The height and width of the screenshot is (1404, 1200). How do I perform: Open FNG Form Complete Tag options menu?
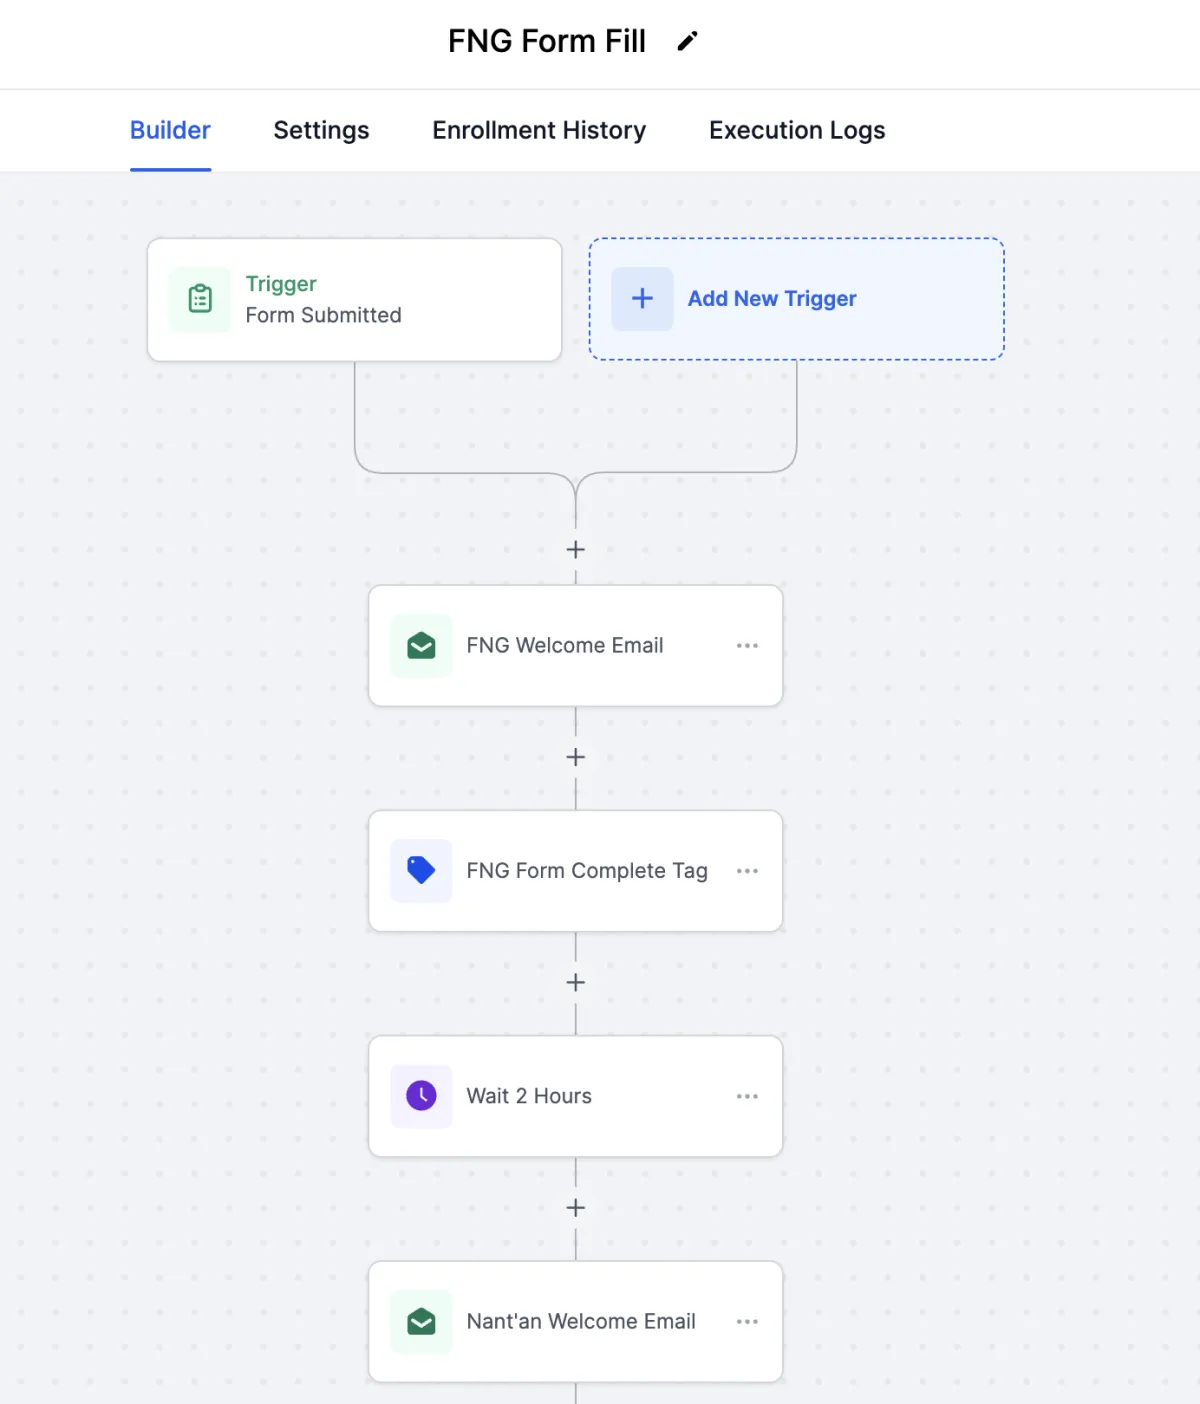click(x=747, y=871)
